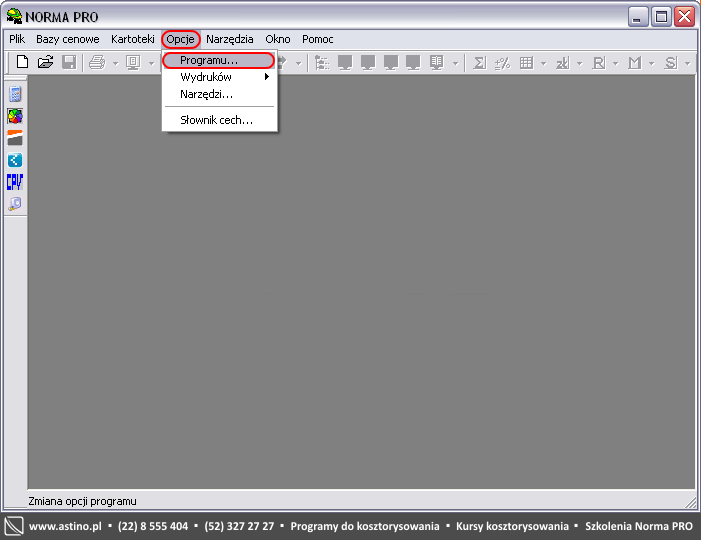Screen dimensions: 701x540
Task: Click the printer icon in toolbar
Action: point(97,62)
